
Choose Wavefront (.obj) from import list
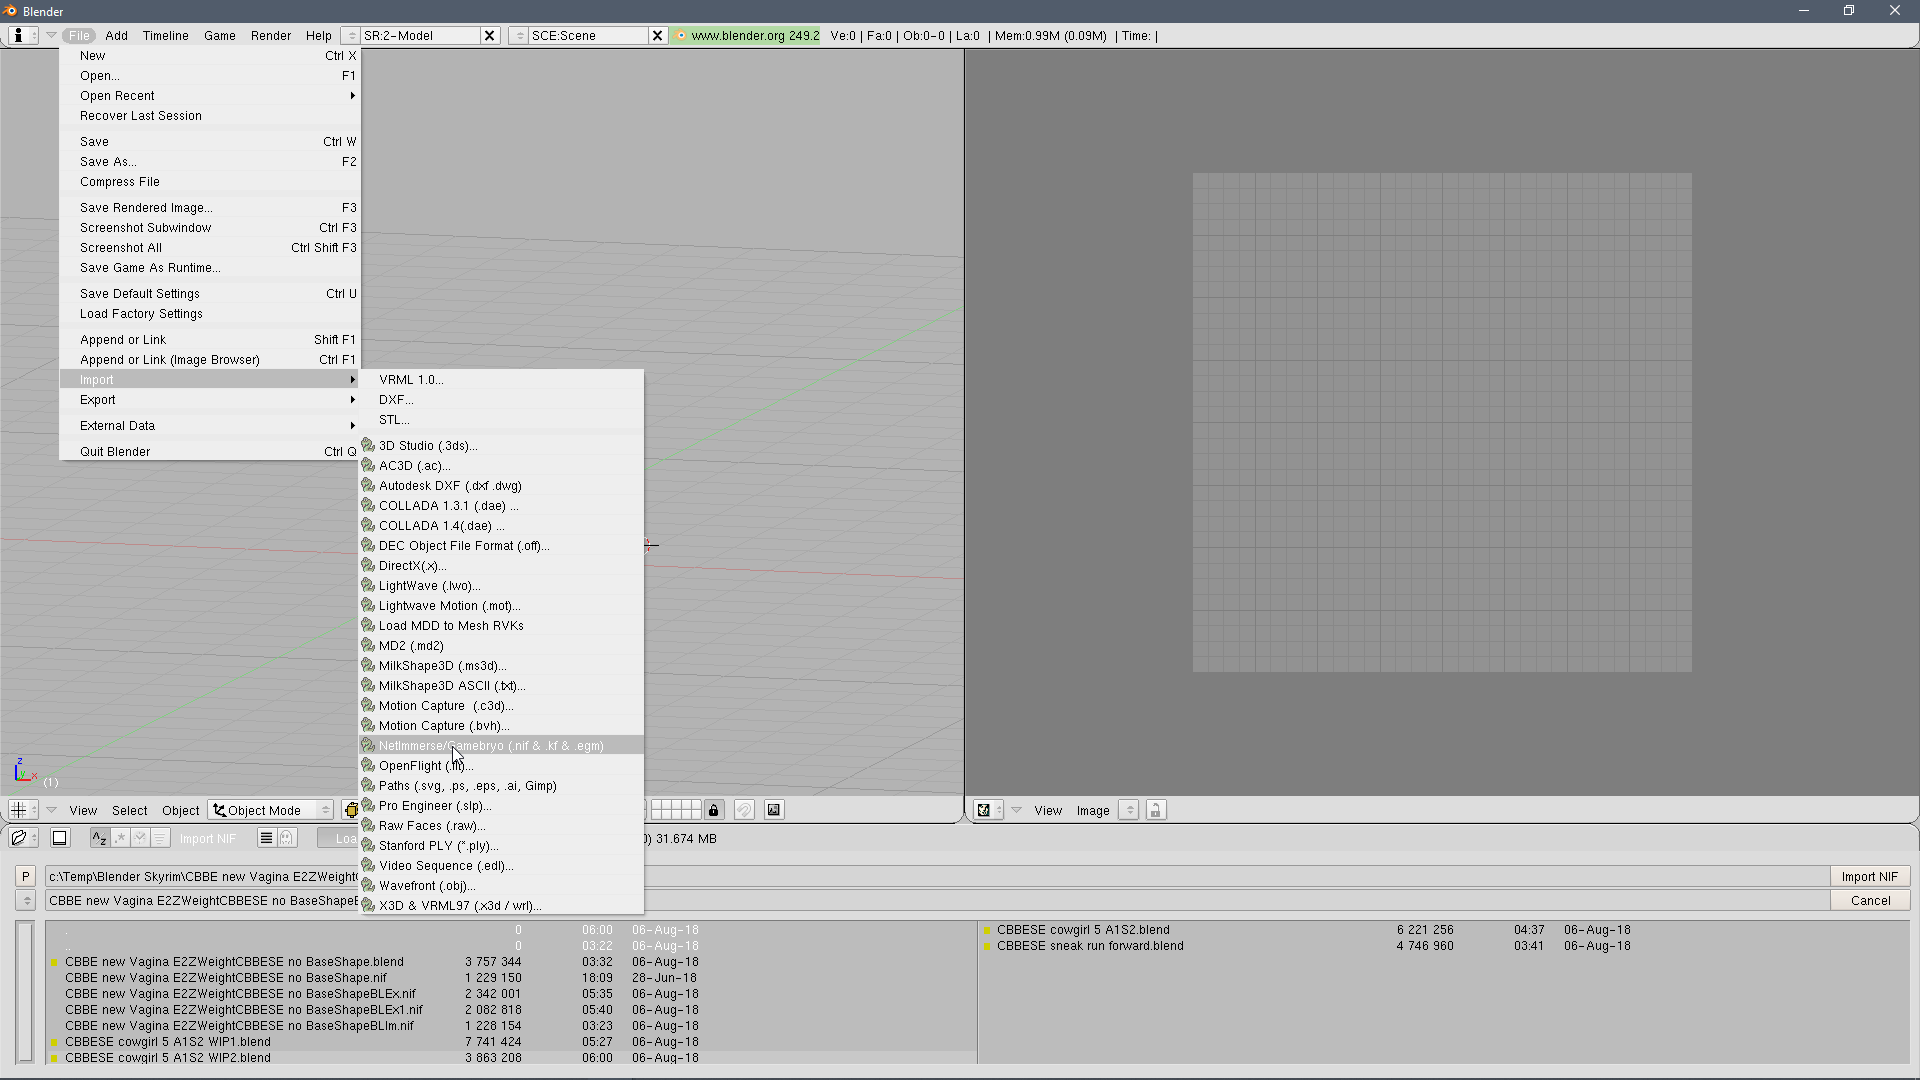(x=427, y=886)
